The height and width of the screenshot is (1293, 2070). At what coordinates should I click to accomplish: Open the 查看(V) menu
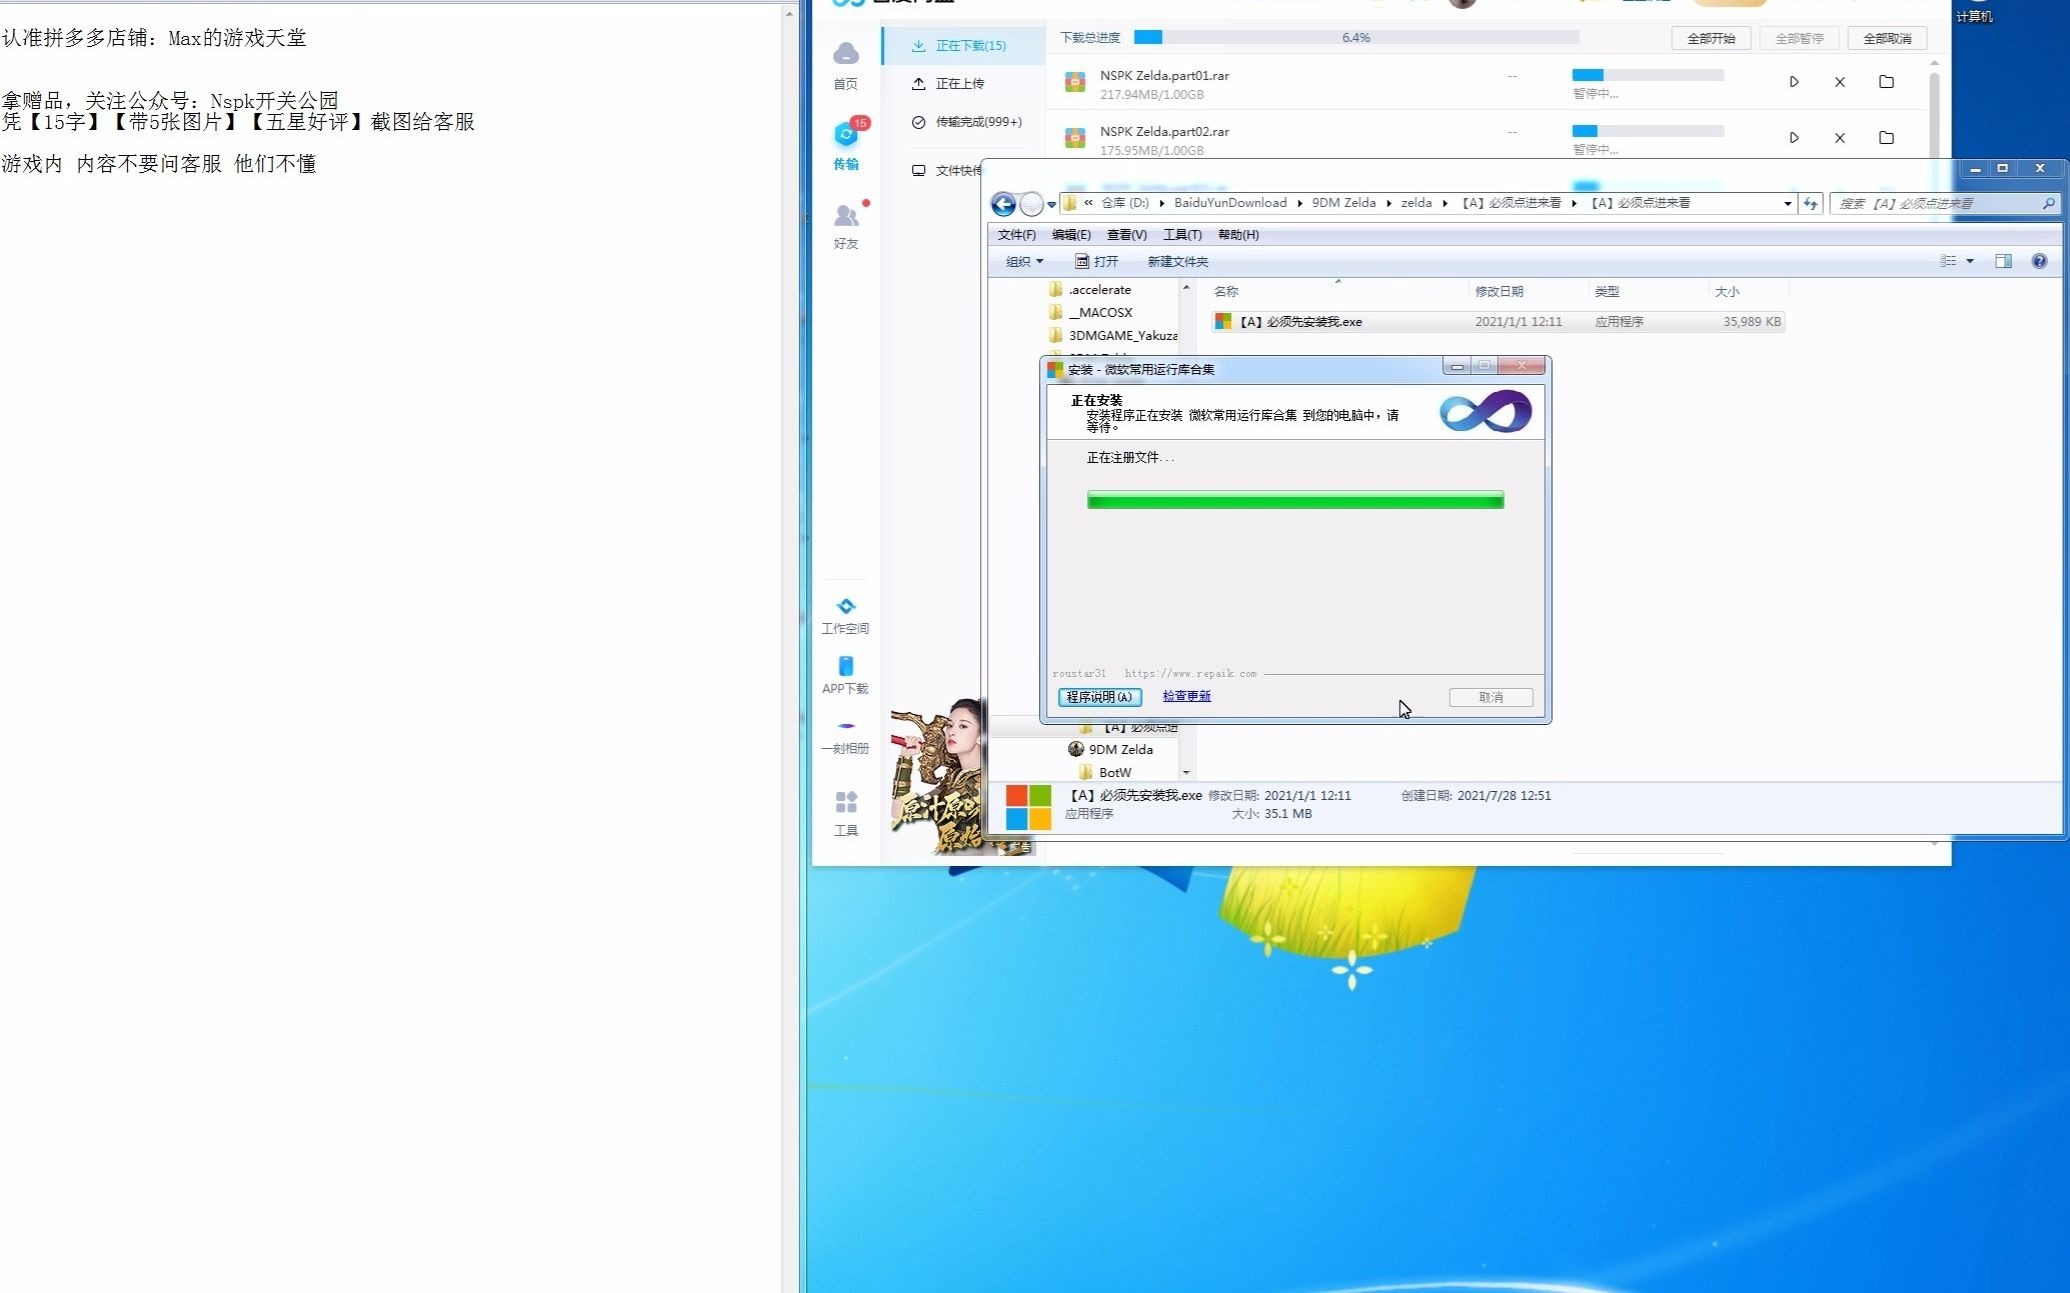click(1127, 235)
